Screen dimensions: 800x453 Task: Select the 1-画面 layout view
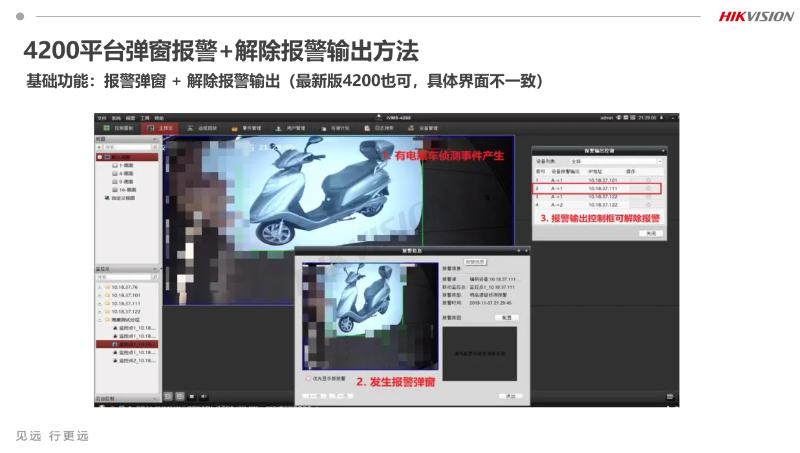click(x=123, y=165)
